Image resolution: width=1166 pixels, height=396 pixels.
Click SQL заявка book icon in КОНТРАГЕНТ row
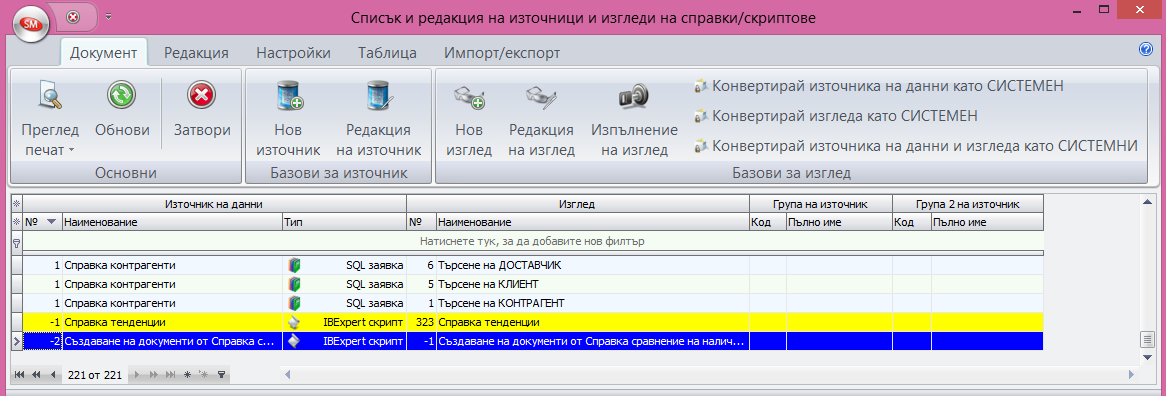click(x=294, y=303)
